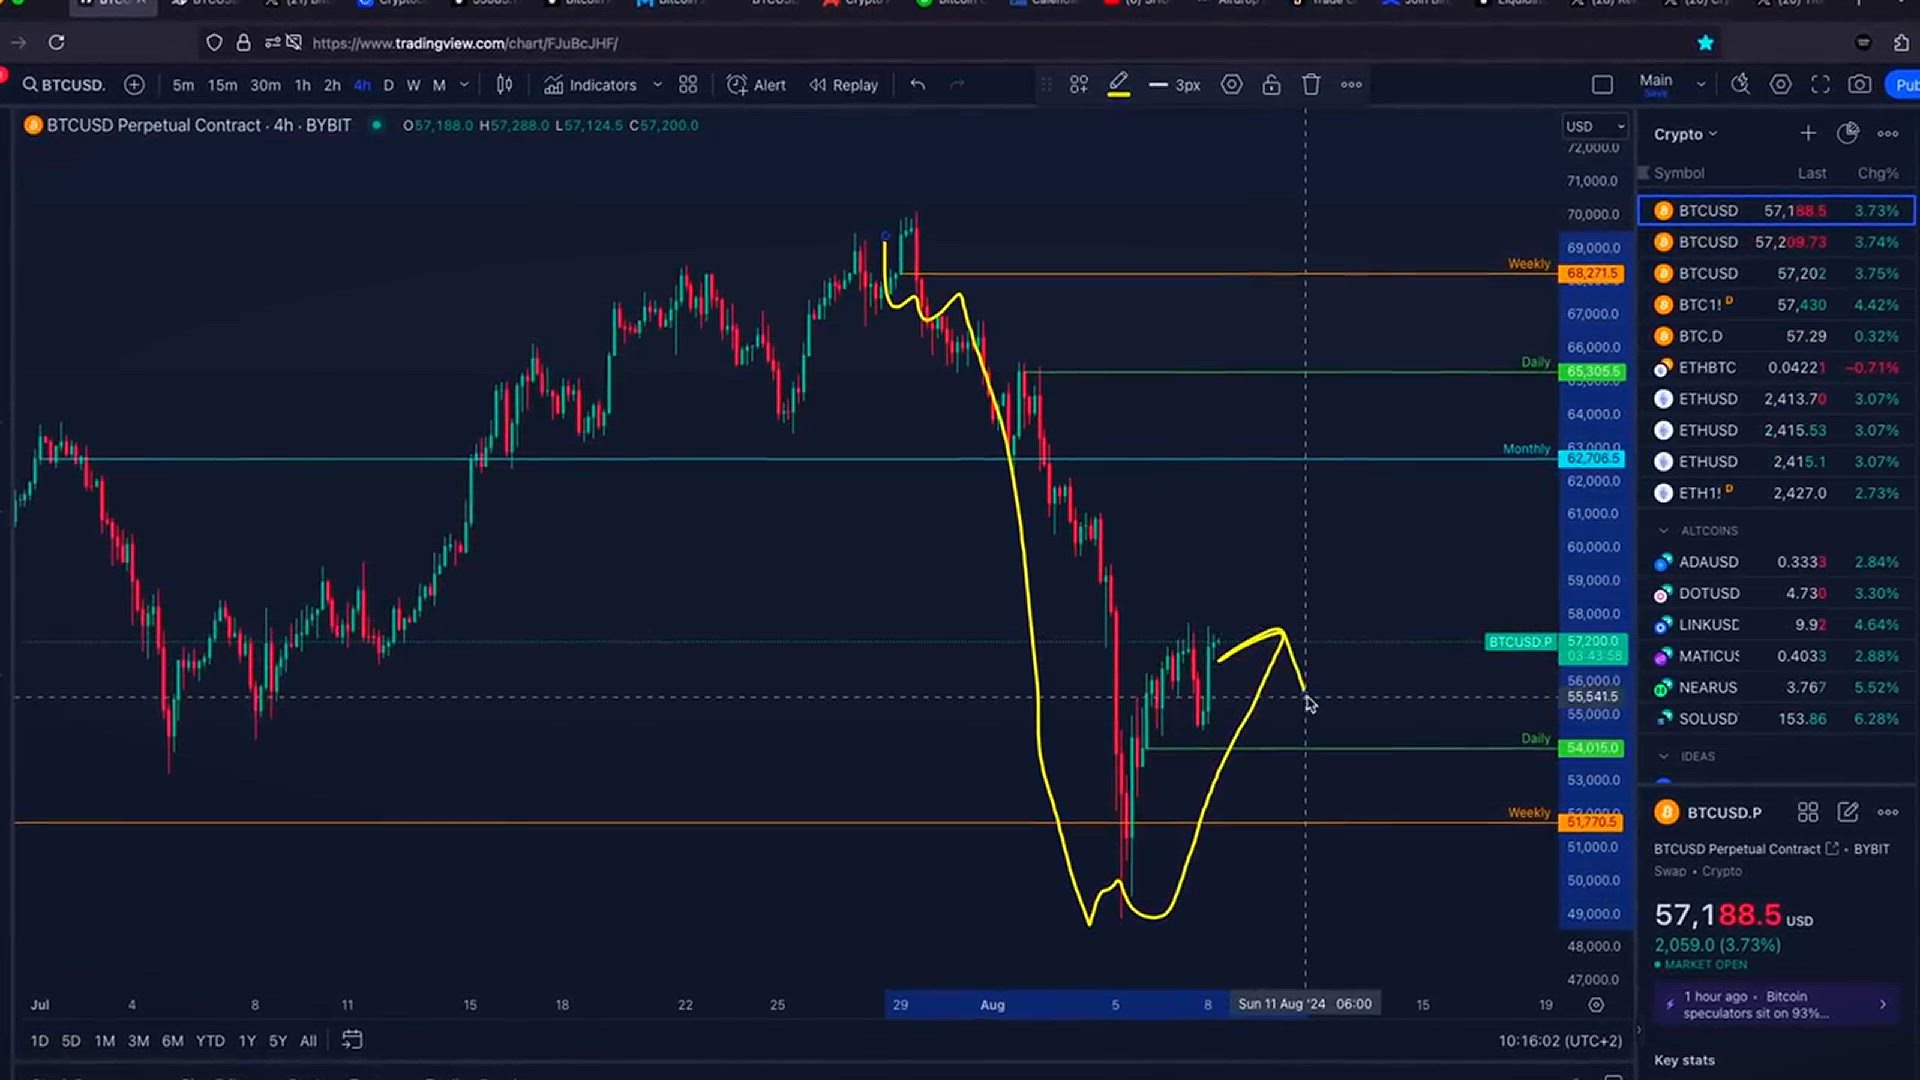The width and height of the screenshot is (1920, 1080).
Task: Select SOLUSD in the watchlist
Action: point(1708,719)
